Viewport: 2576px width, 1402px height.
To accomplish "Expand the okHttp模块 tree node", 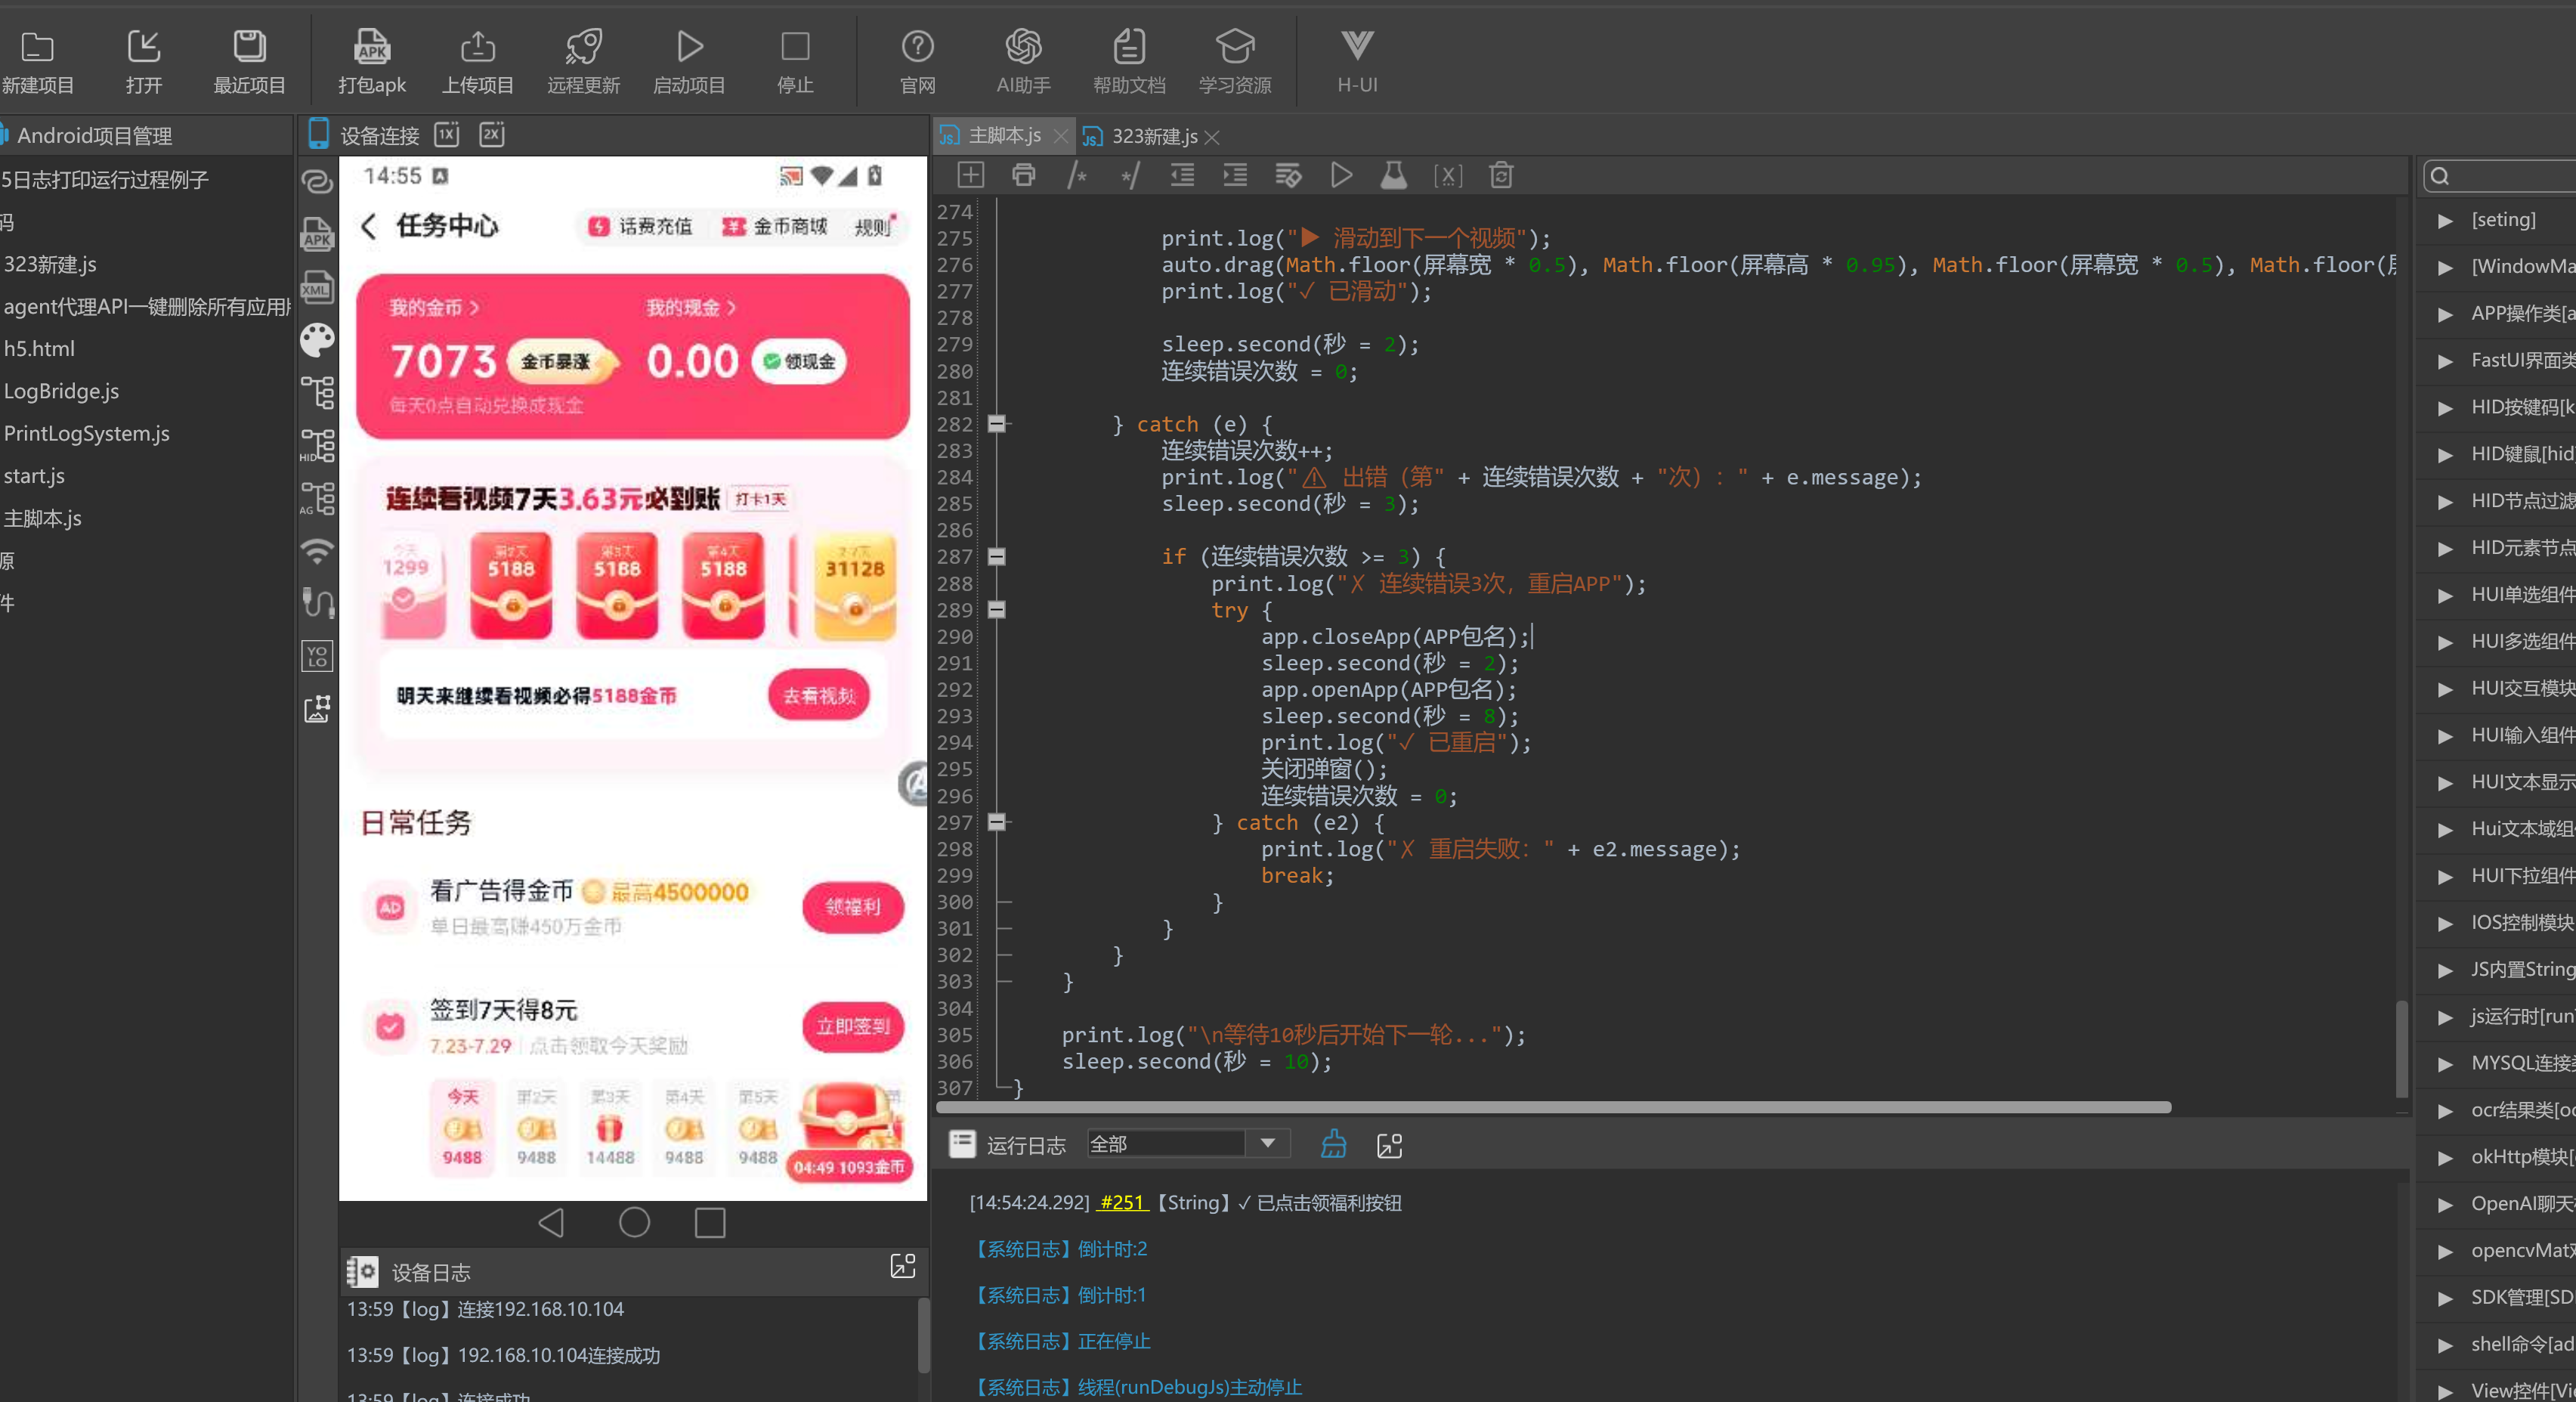I will (2445, 1157).
